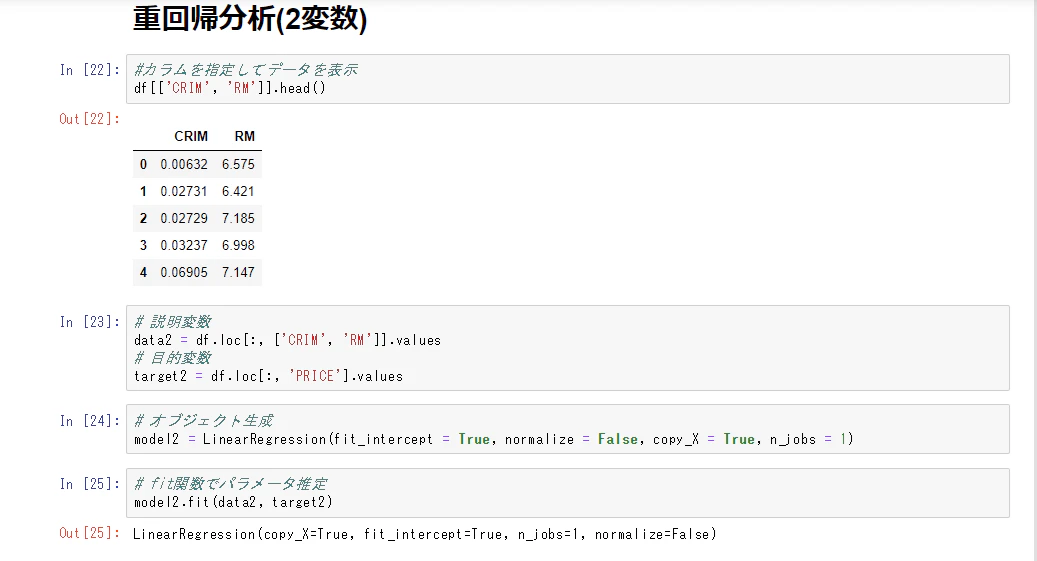This screenshot has width=1037, height=561.
Task: Select code cell In [23] defining data2
Action: 567,348
